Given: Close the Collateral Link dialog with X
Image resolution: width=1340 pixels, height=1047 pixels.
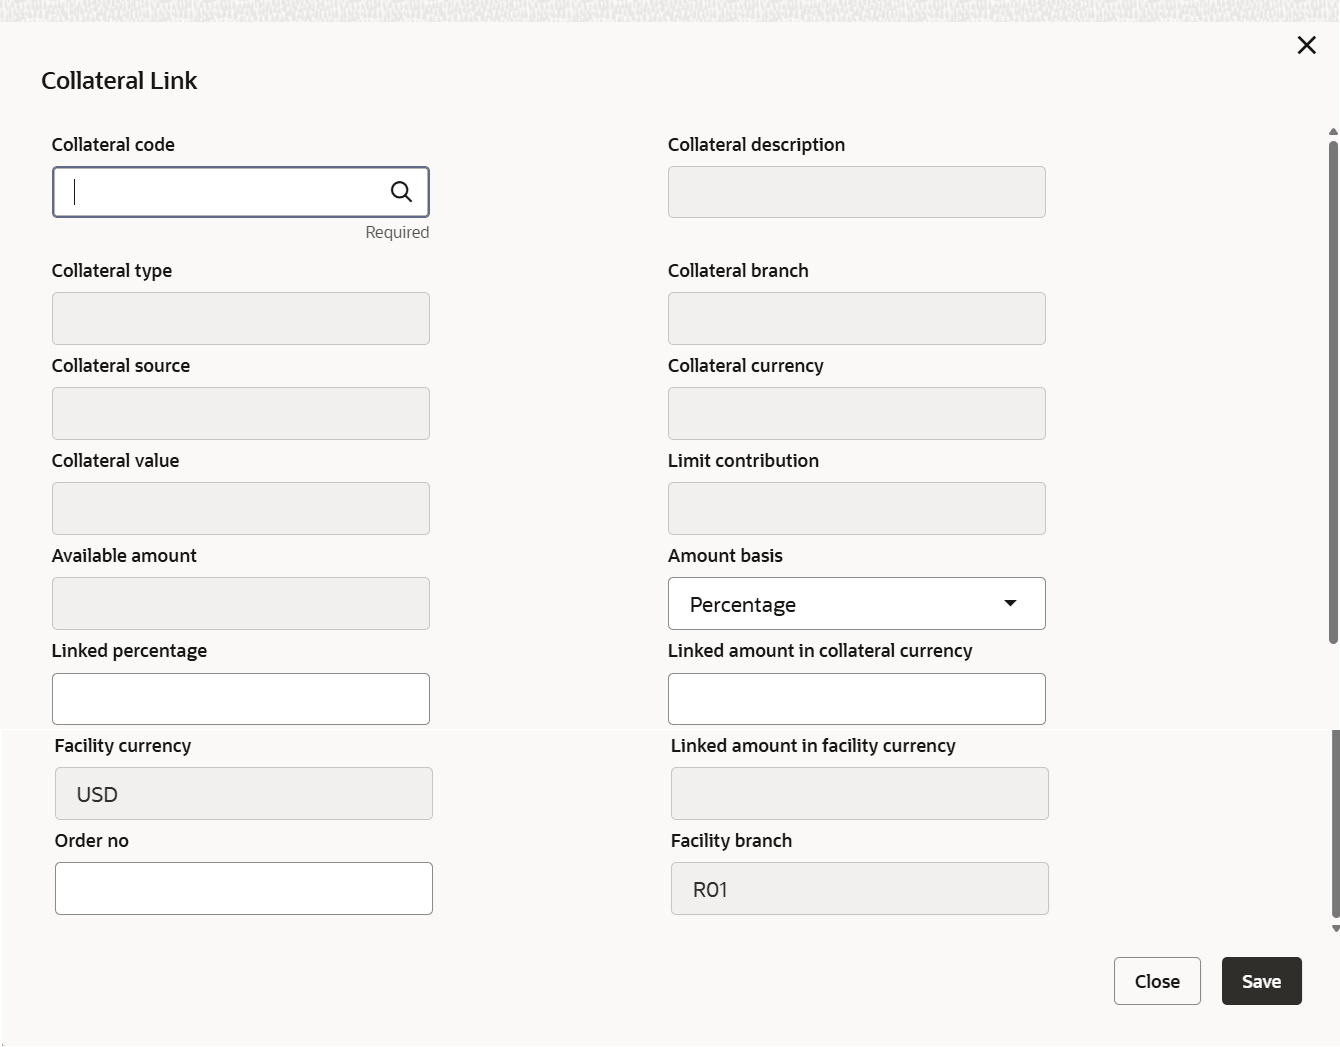Looking at the screenshot, I should tap(1306, 45).
